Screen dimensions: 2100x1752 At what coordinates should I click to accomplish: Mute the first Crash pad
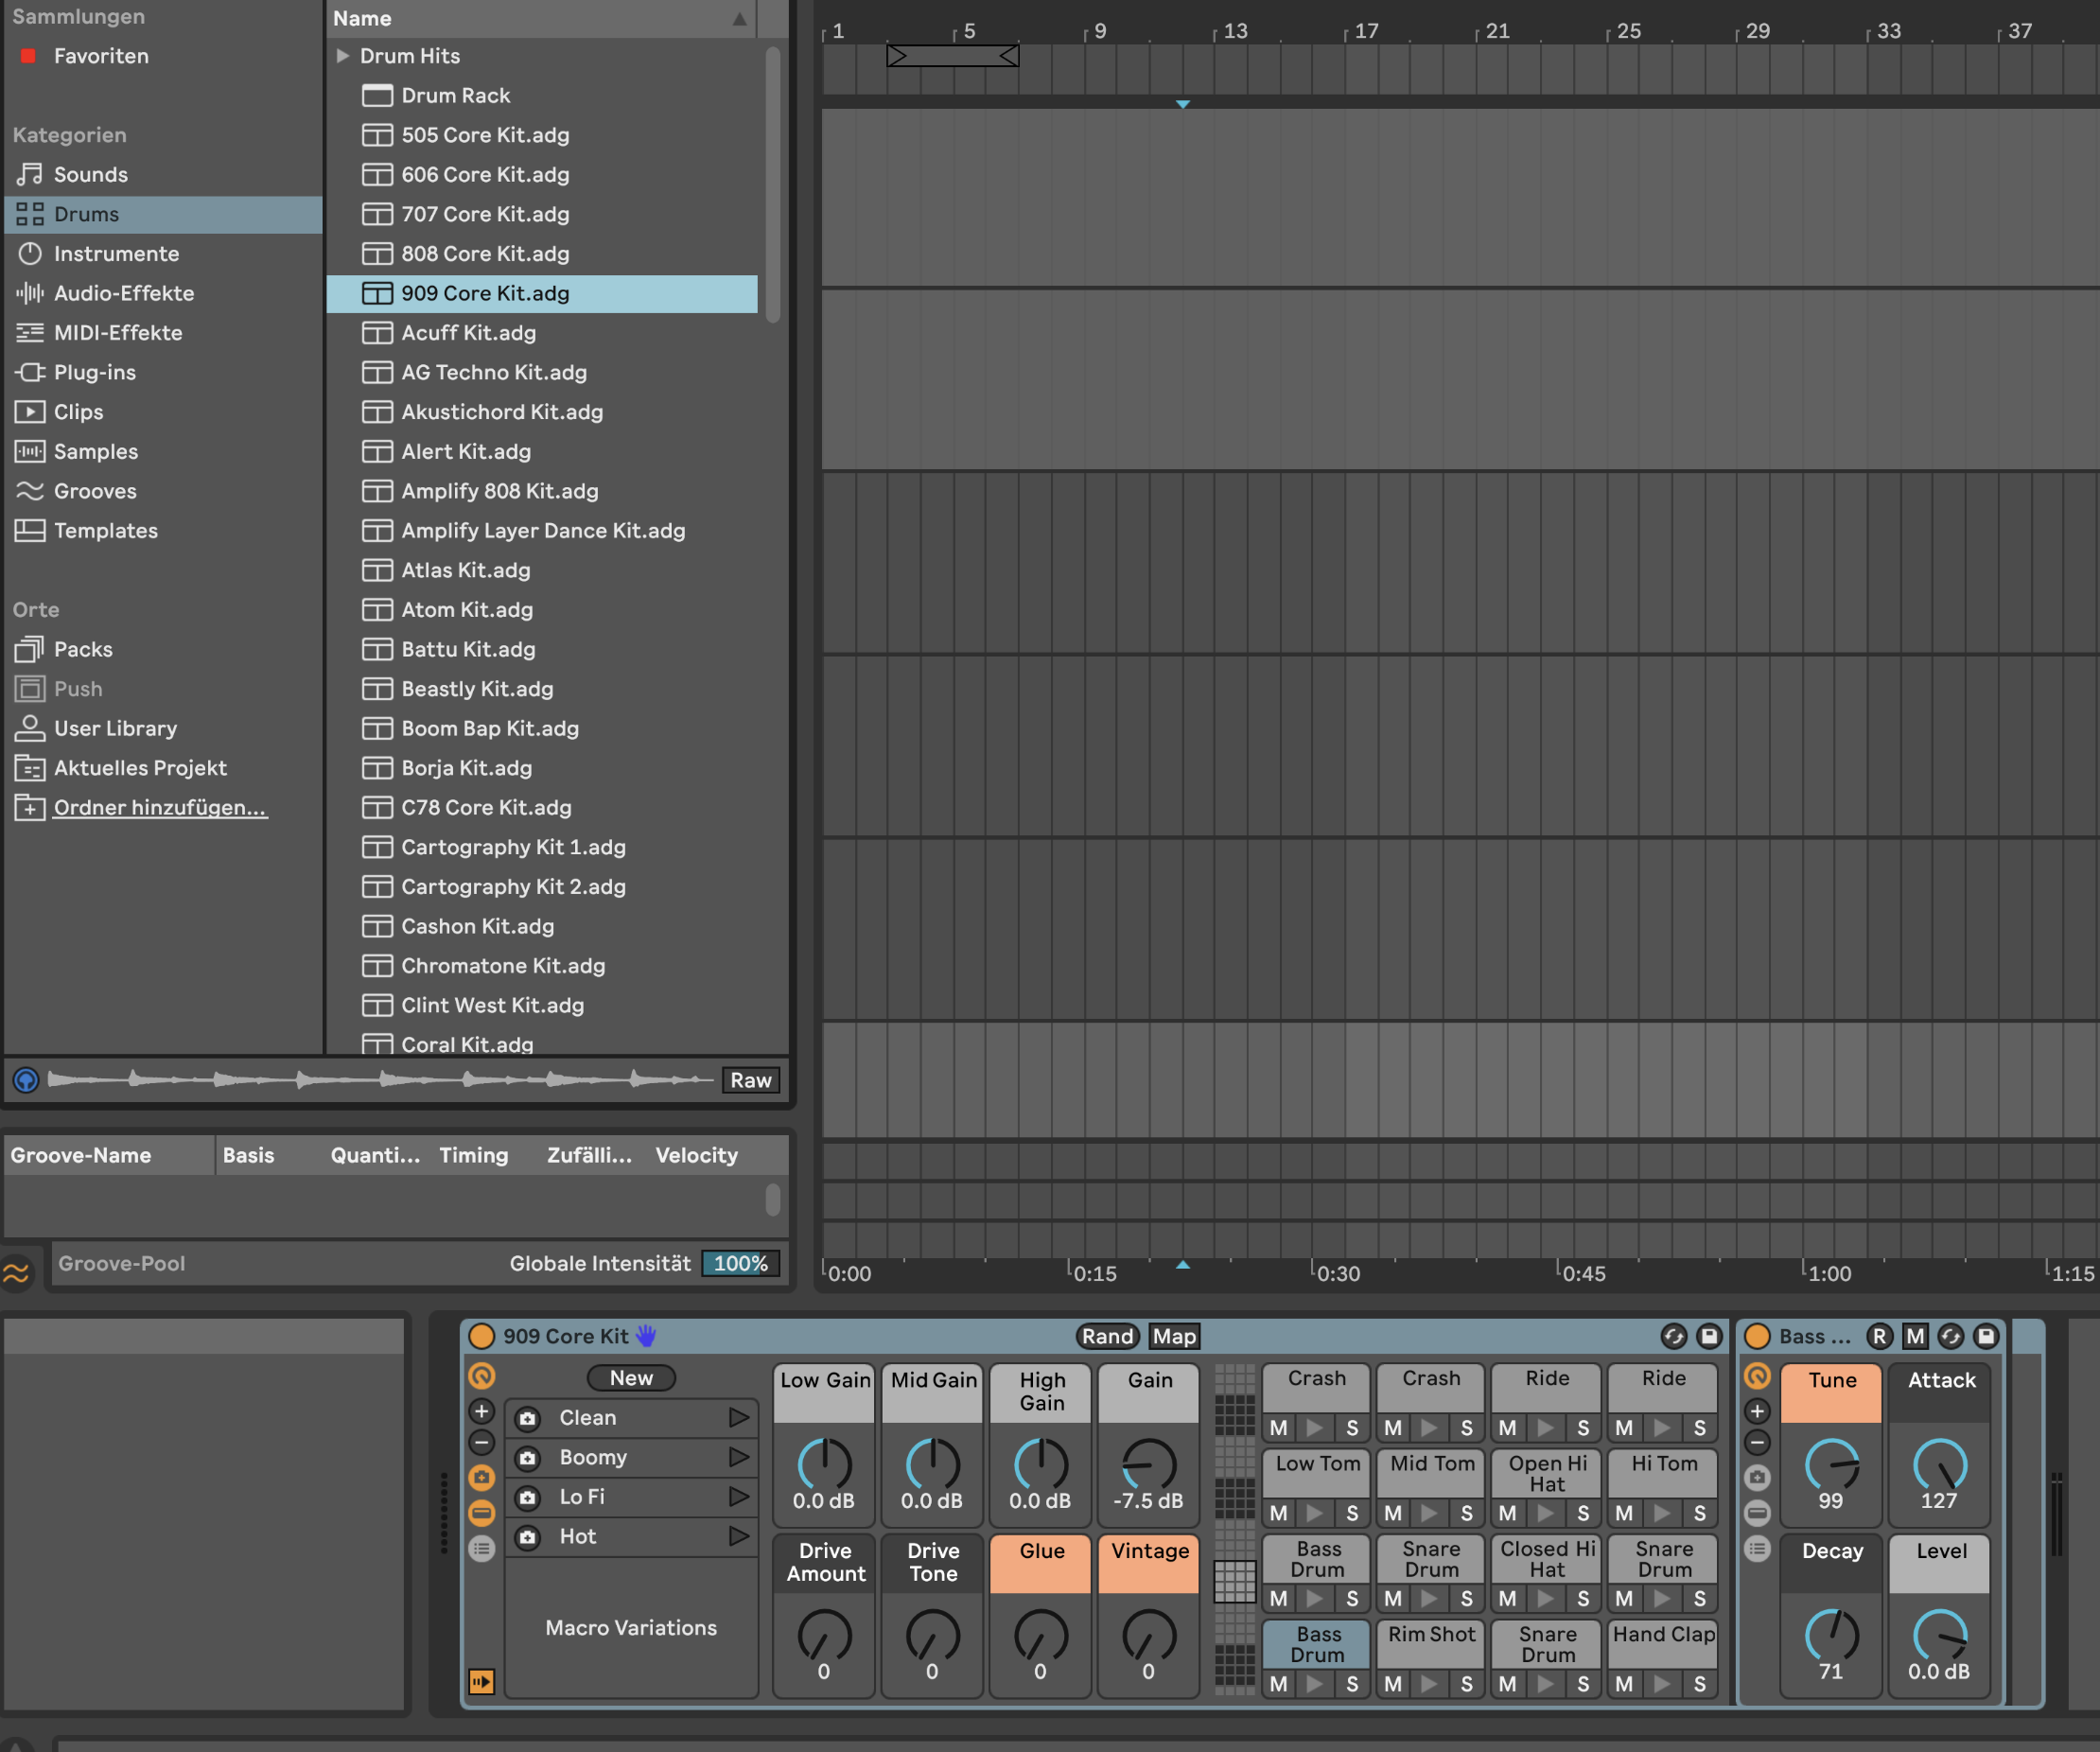1278,1427
